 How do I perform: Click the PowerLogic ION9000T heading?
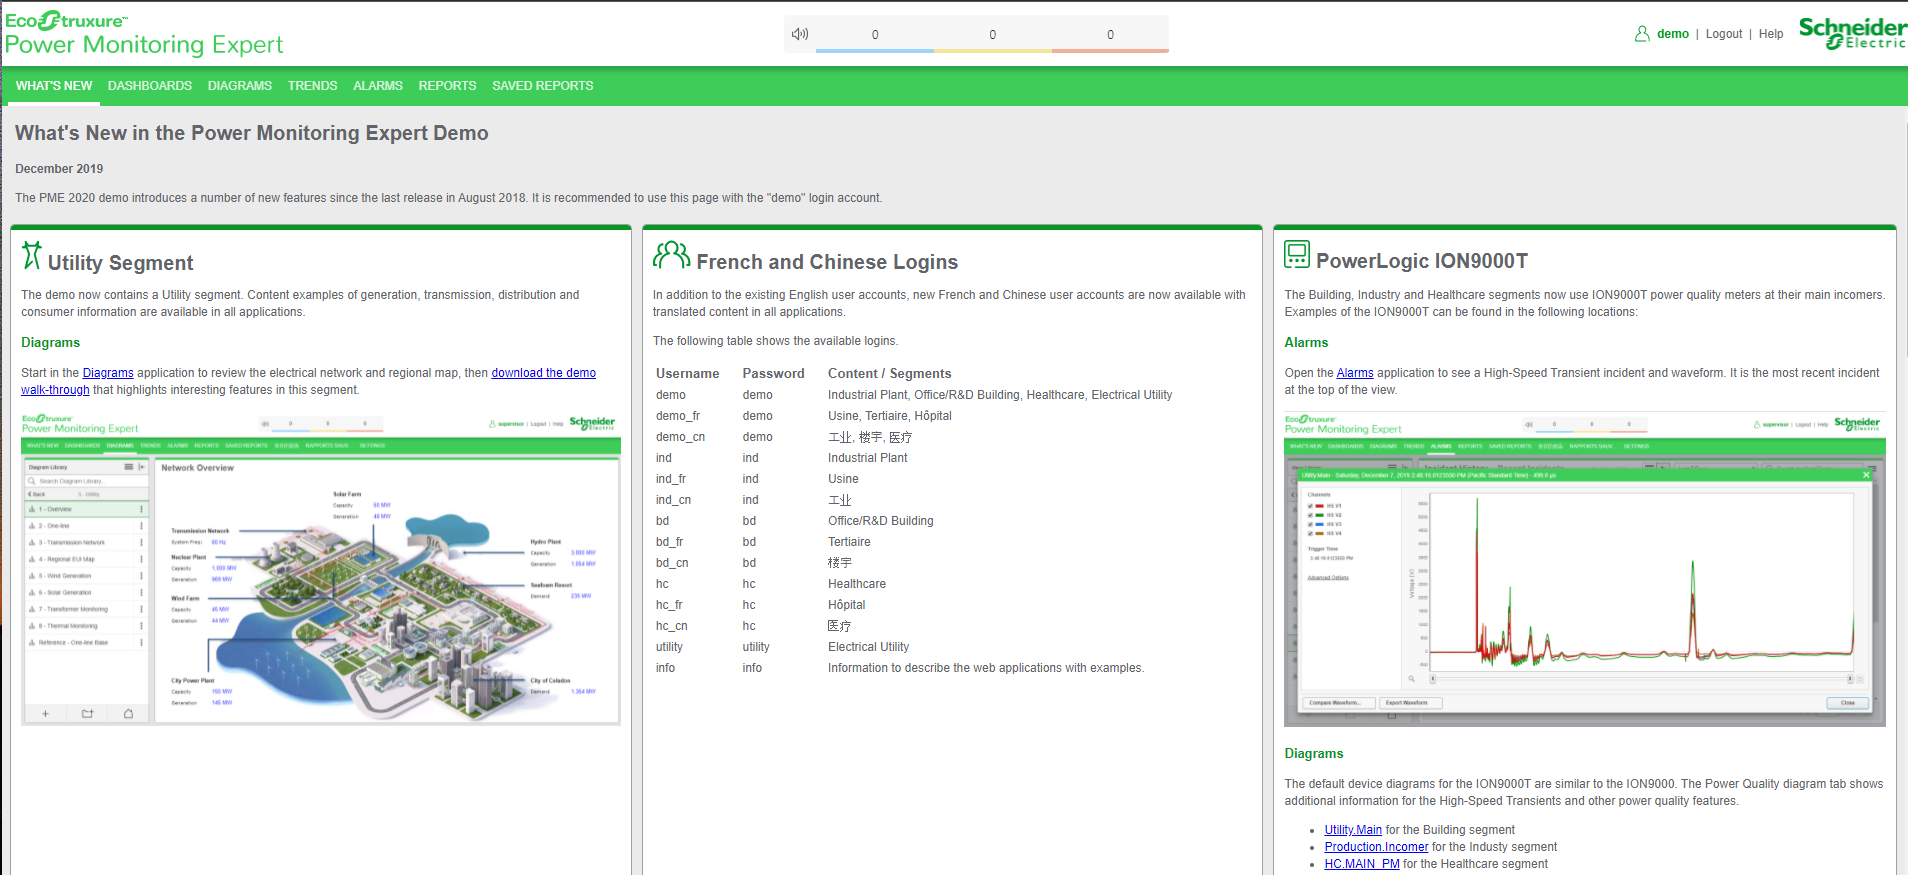click(1421, 261)
